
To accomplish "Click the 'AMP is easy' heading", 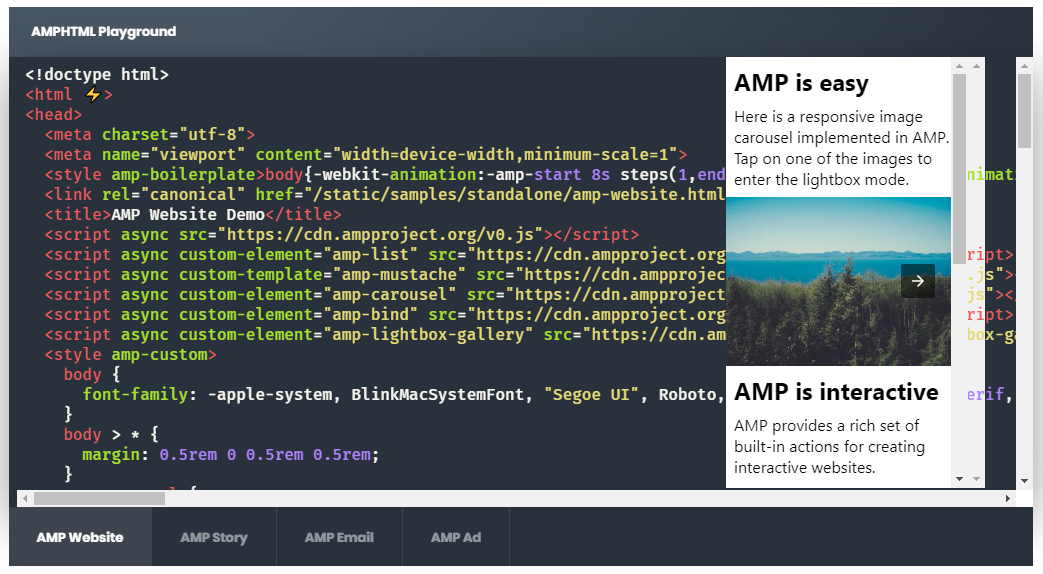I will click(x=801, y=83).
